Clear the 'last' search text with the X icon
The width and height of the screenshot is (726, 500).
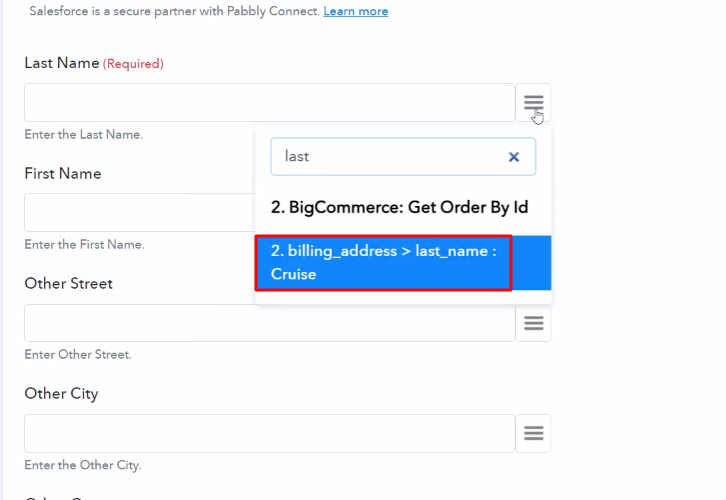pos(513,157)
